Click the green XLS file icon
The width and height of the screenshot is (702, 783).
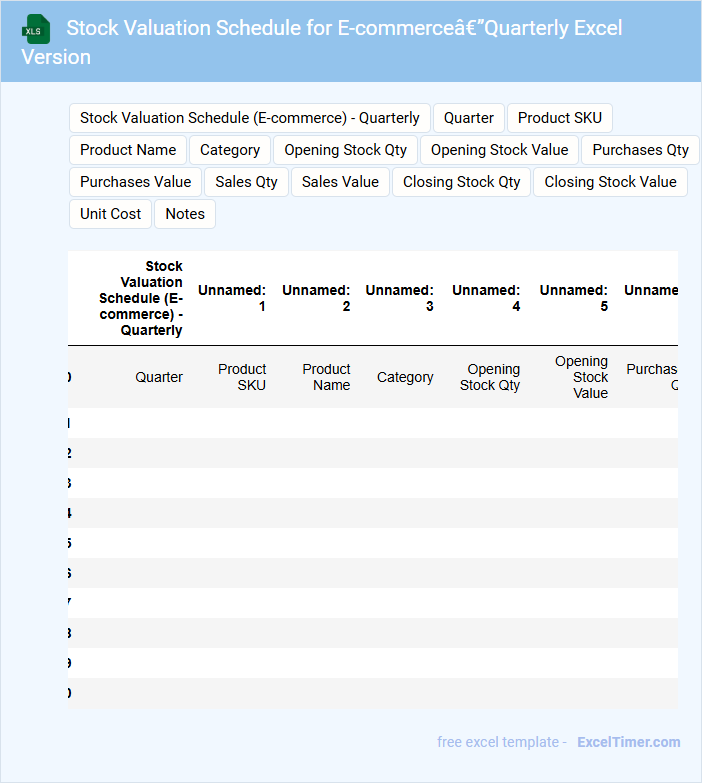[x=35, y=29]
